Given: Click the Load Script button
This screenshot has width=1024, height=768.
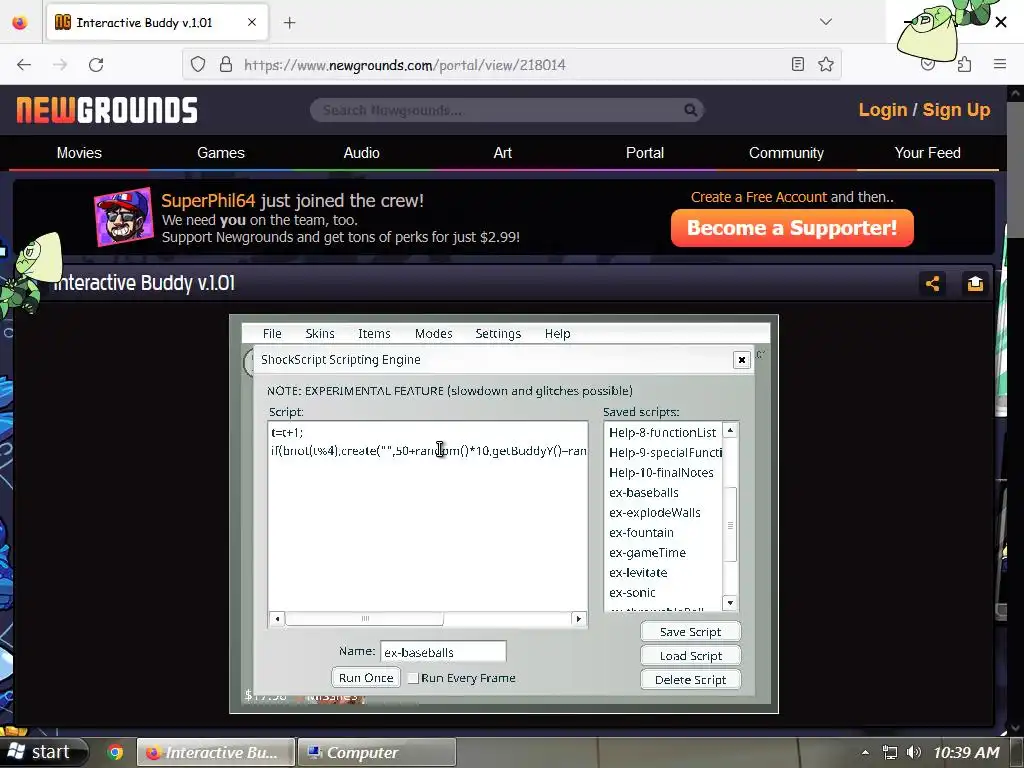Looking at the screenshot, I should (690, 656).
